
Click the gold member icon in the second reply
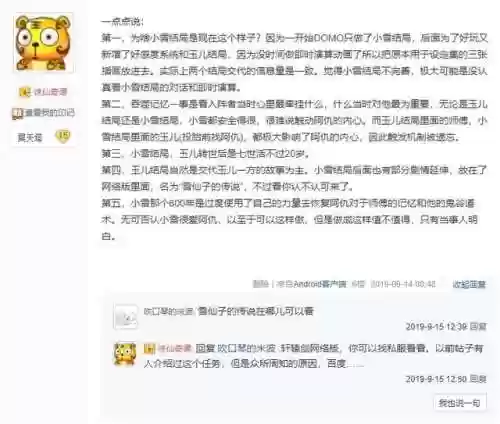pyautogui.click(x=150, y=349)
